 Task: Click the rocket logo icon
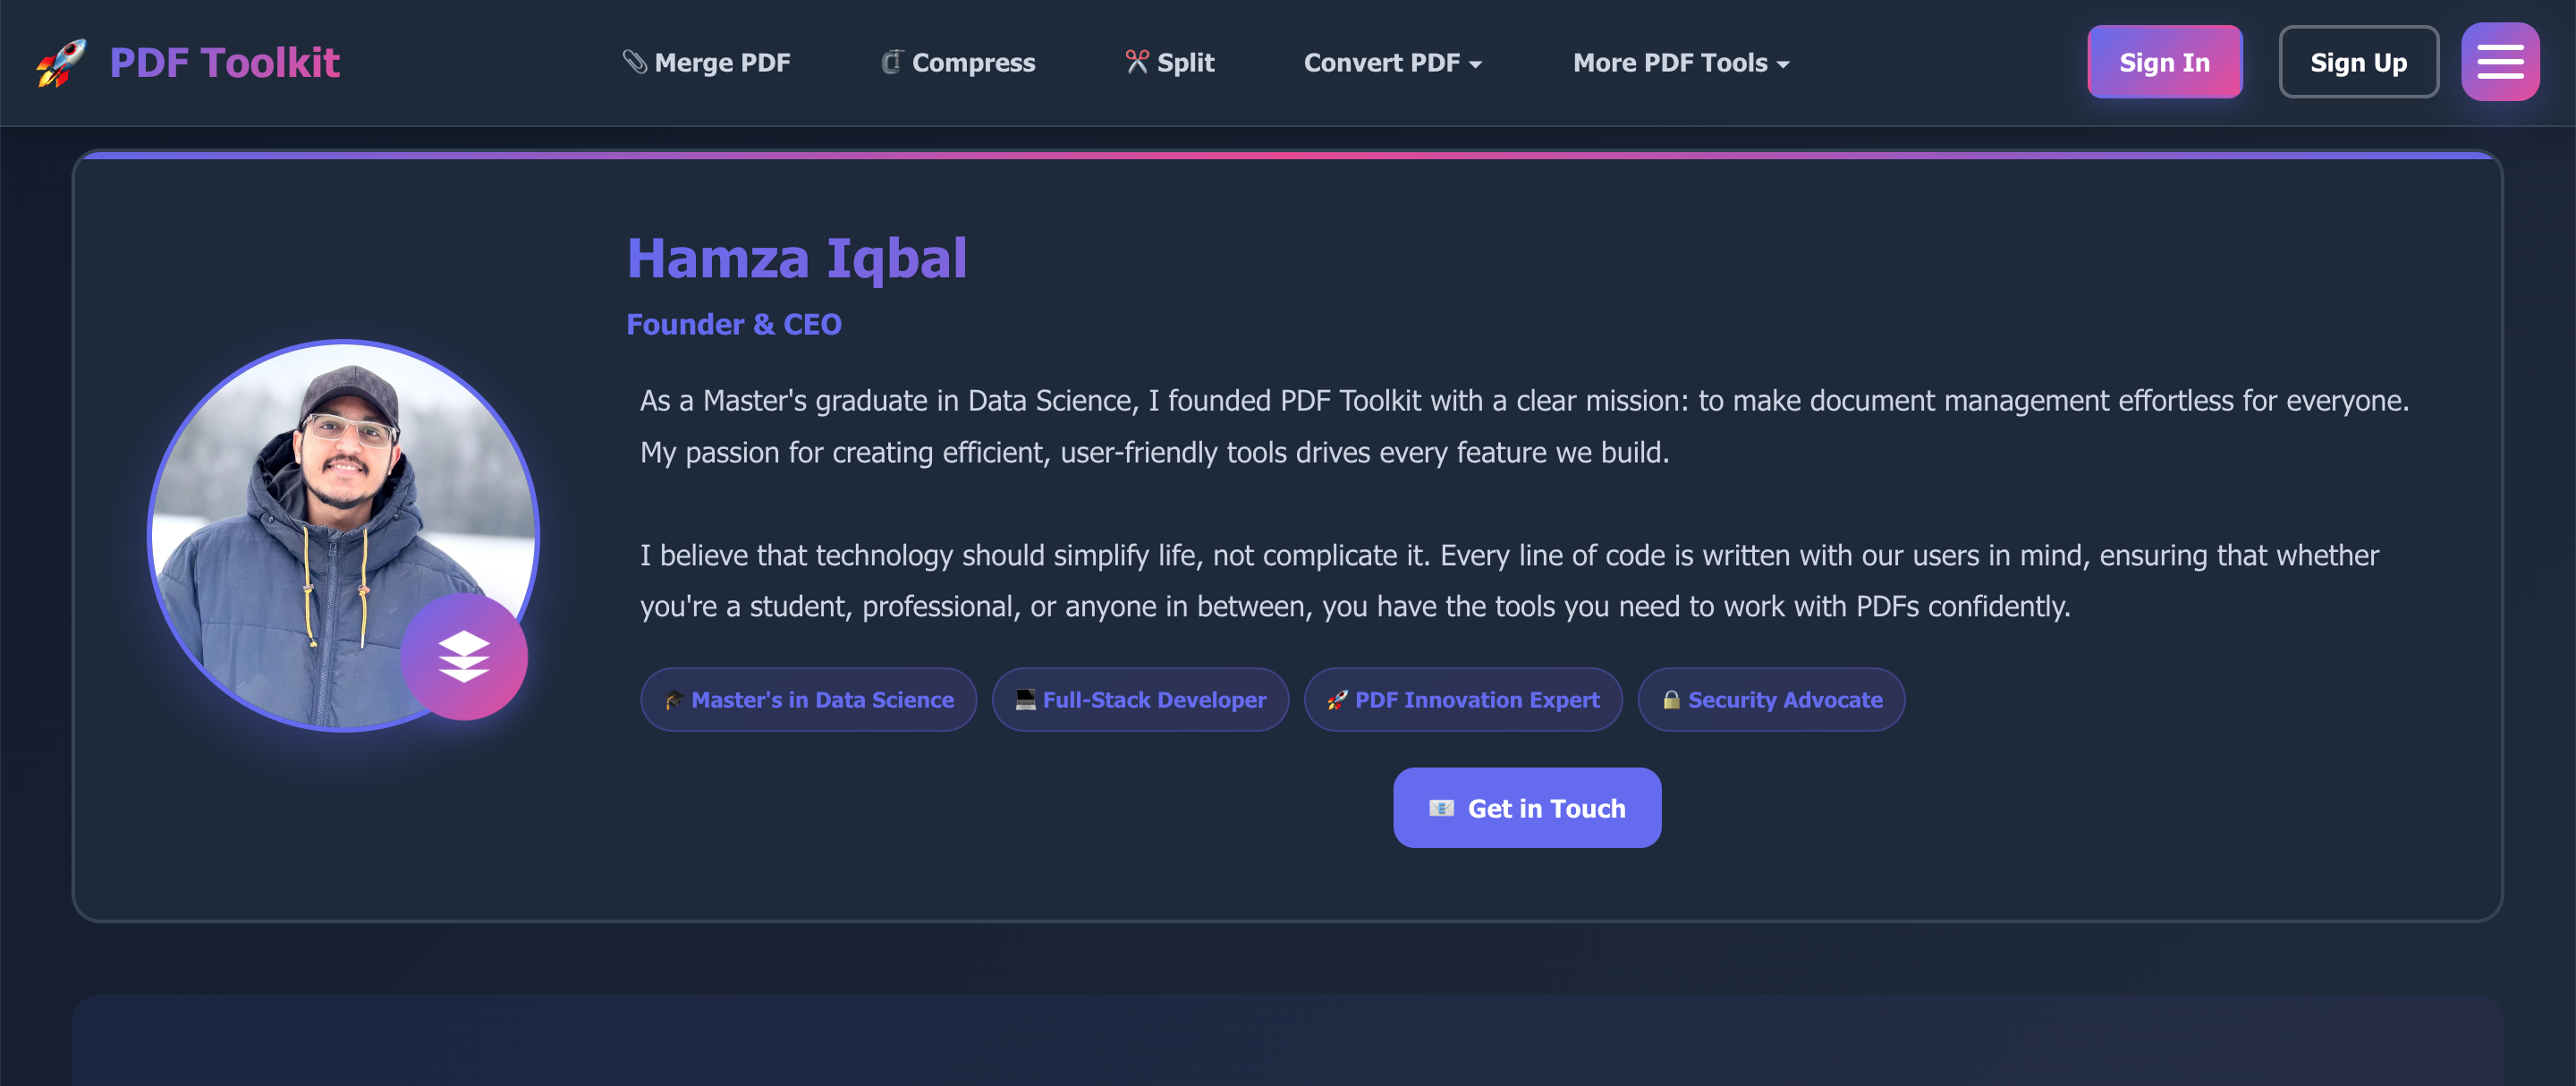click(61, 63)
